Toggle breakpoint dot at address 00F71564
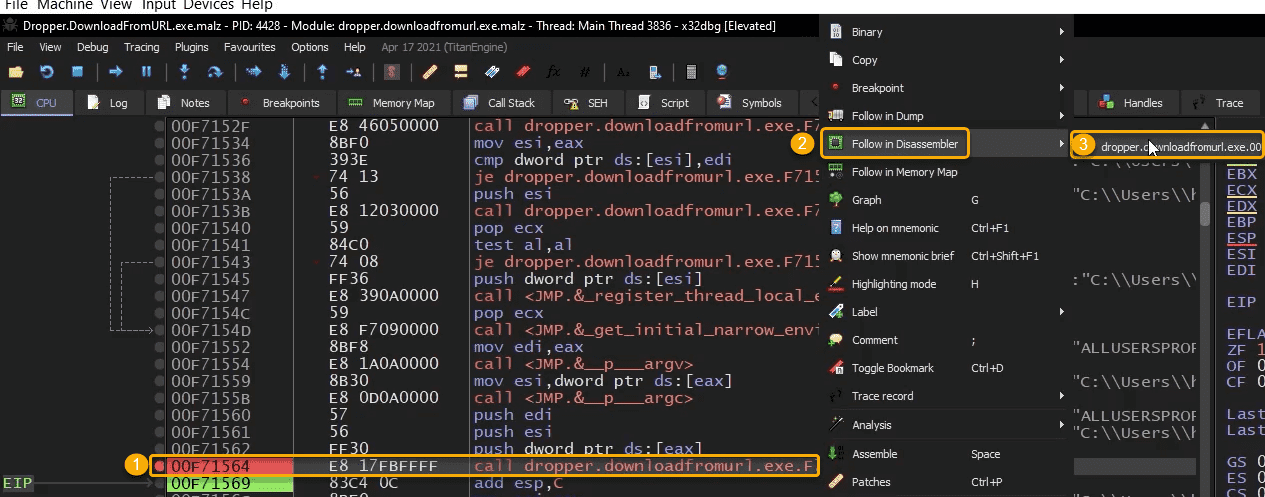 [158, 466]
